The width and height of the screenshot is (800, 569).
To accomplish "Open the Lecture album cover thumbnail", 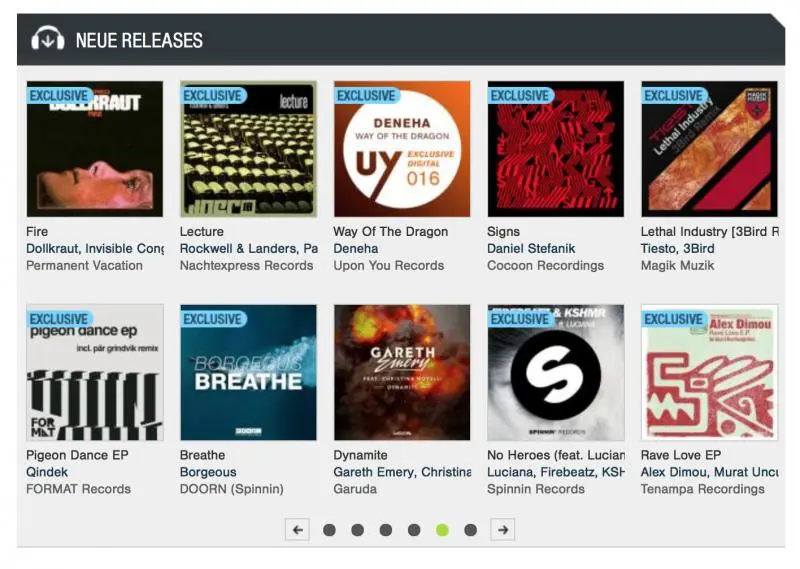I will (248, 149).
